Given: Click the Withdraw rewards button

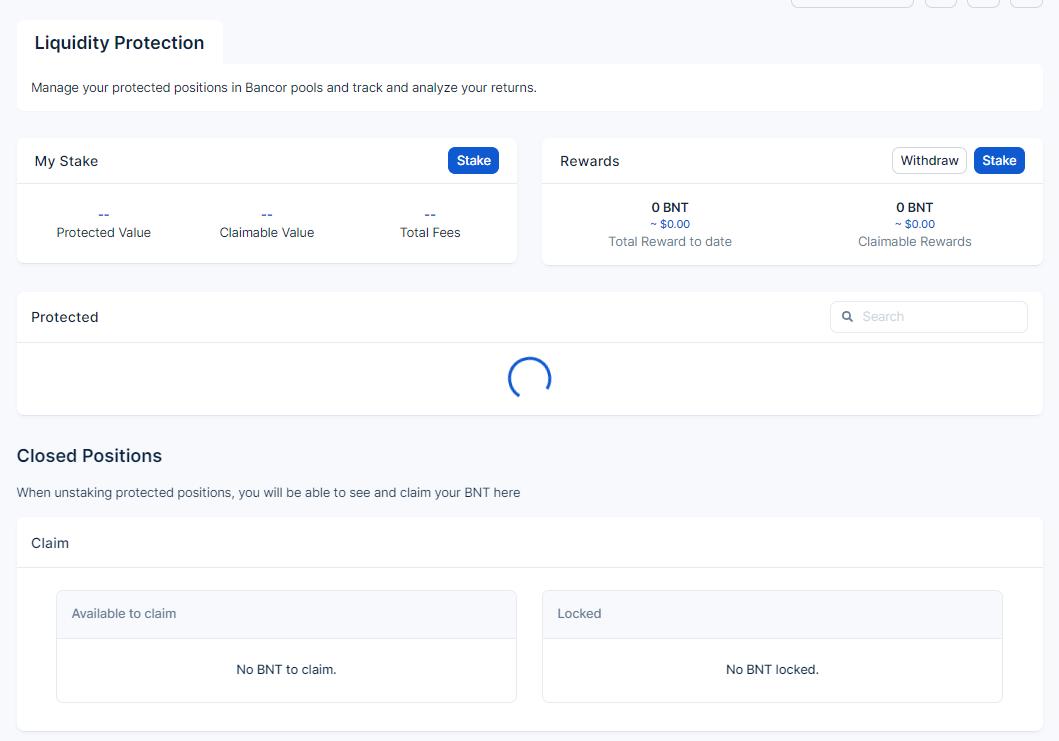Looking at the screenshot, I should (x=929, y=161).
